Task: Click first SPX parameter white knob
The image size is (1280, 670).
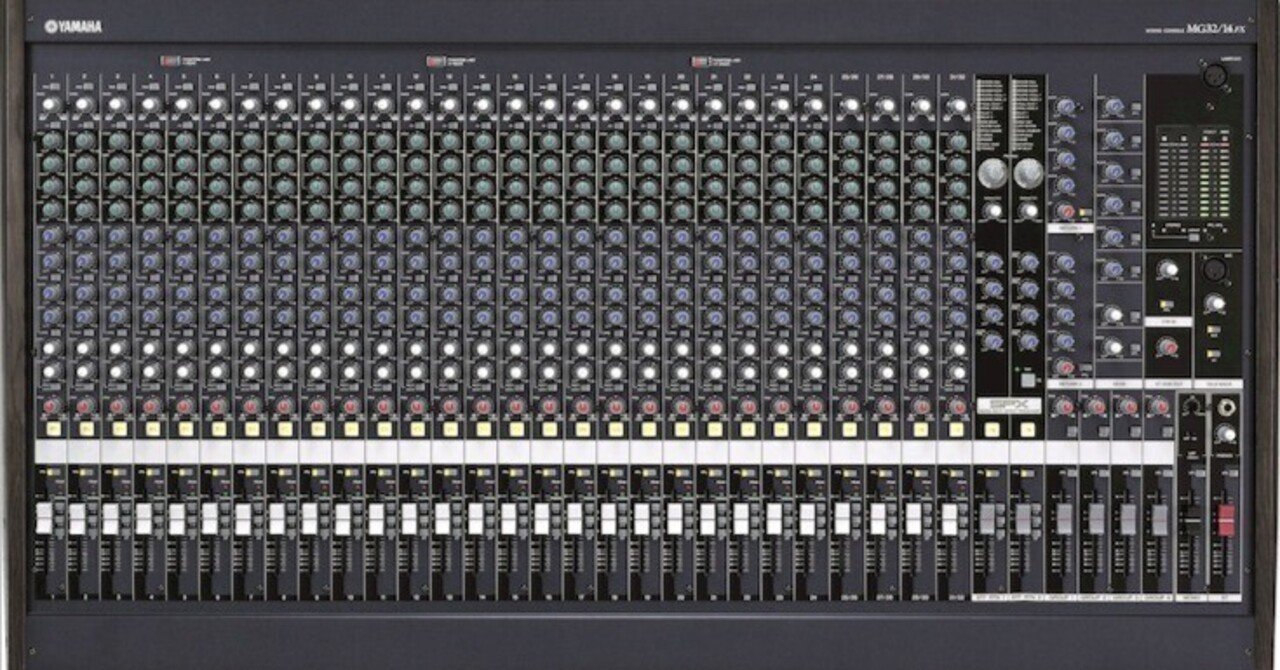Action: click(x=992, y=211)
